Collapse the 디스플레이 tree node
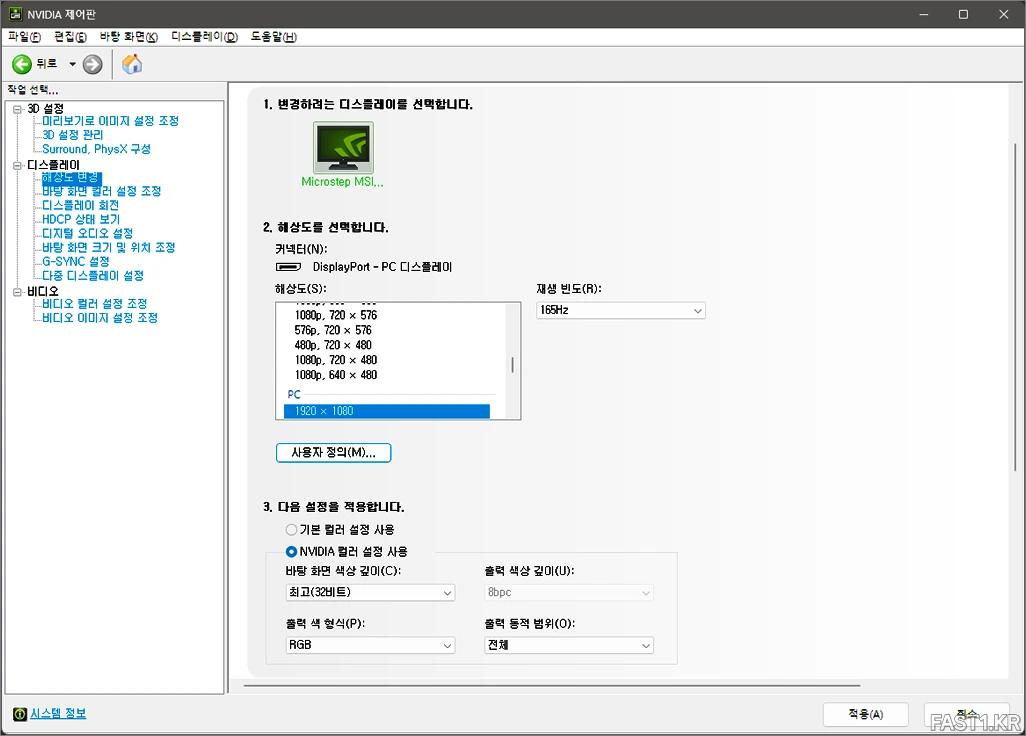This screenshot has width=1026, height=736. (x=18, y=166)
